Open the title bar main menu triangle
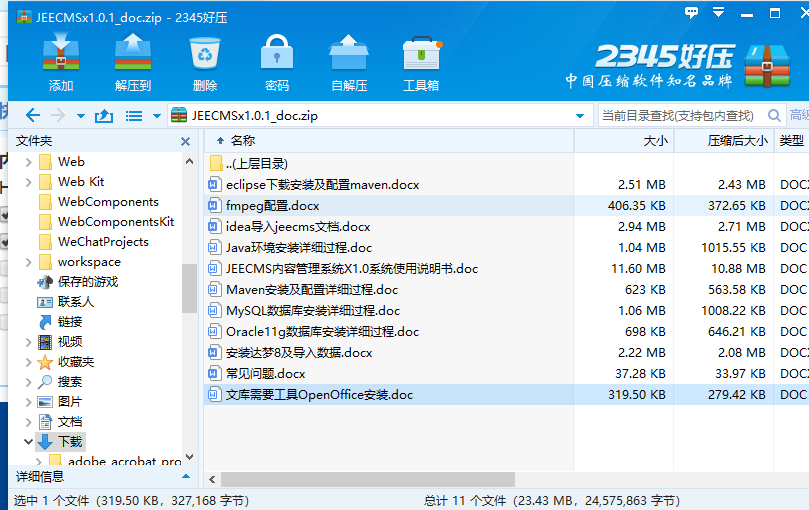 tap(718, 12)
